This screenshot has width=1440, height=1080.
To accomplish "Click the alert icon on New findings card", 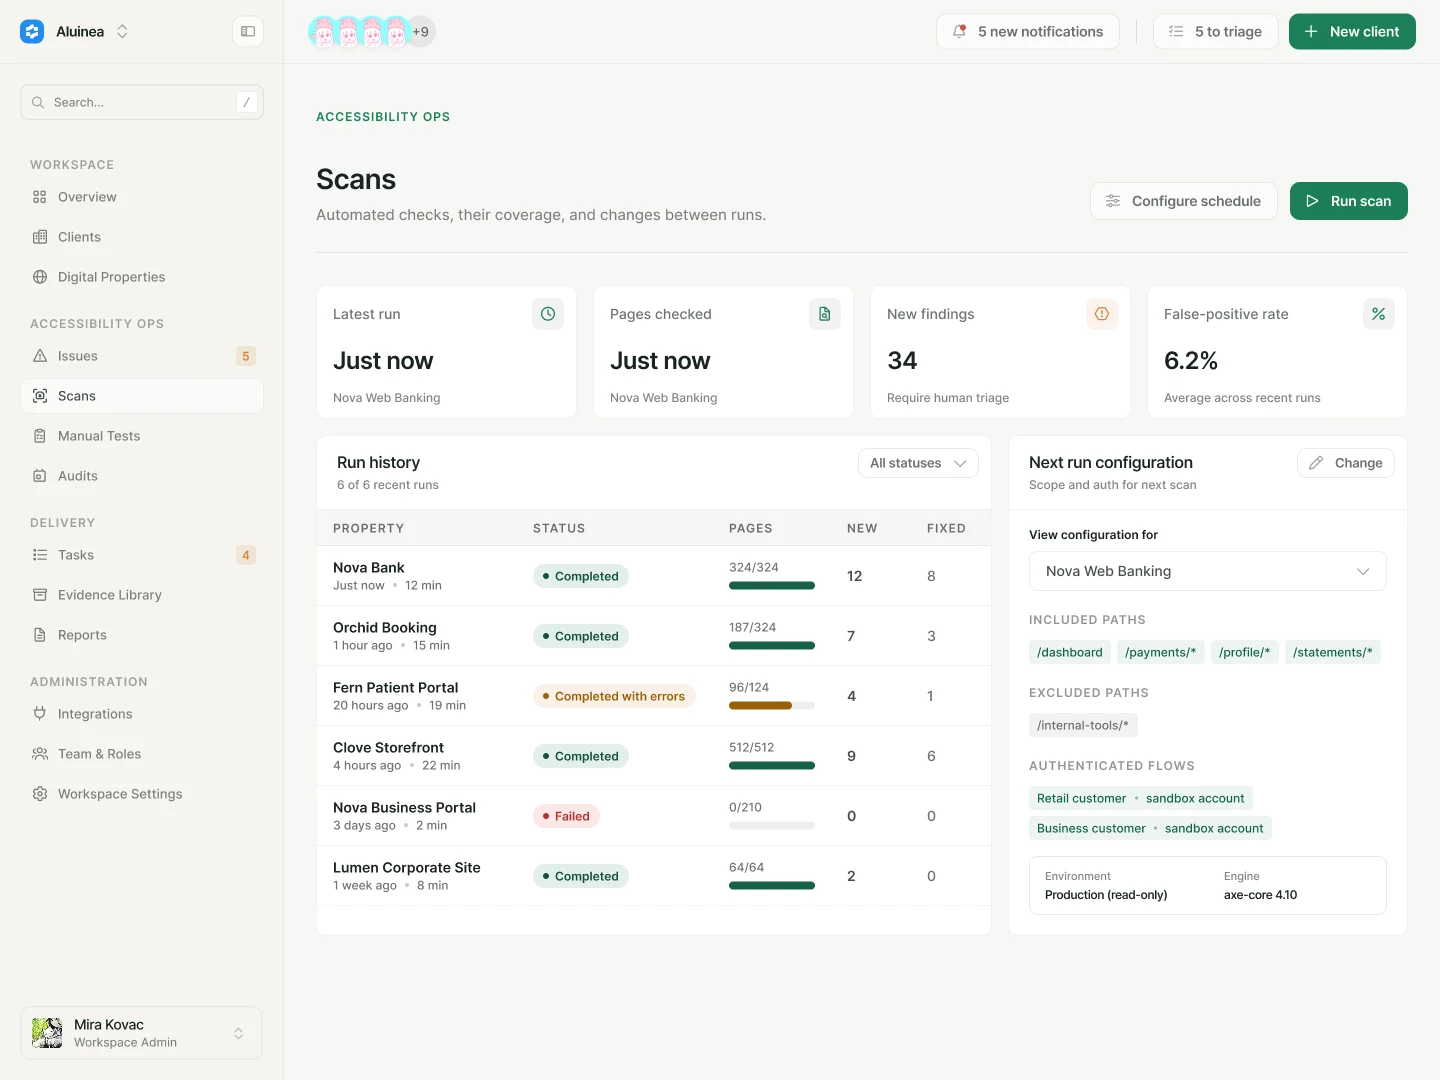I will (x=1102, y=314).
